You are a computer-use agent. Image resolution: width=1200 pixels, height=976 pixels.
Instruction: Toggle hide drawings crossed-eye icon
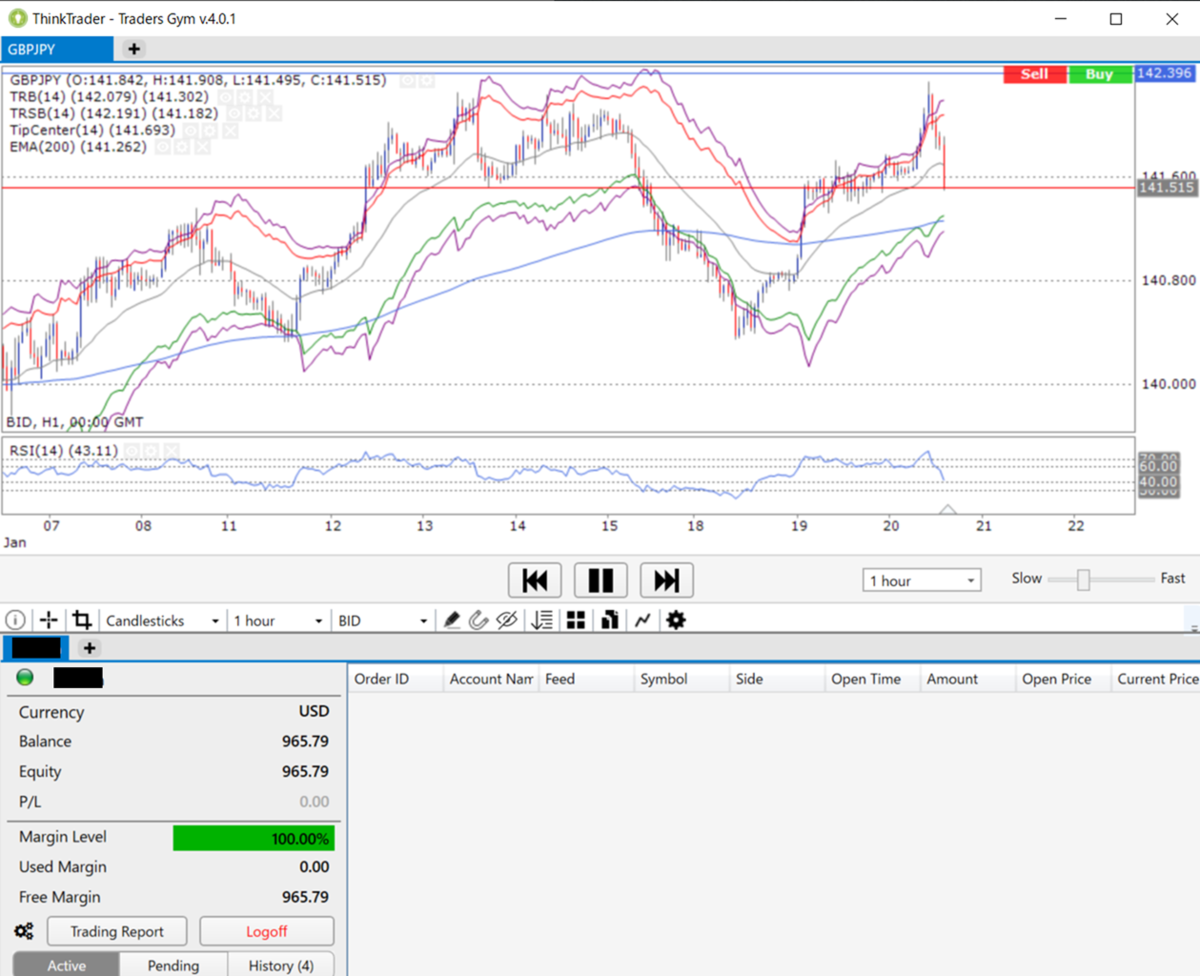pyautogui.click(x=507, y=621)
